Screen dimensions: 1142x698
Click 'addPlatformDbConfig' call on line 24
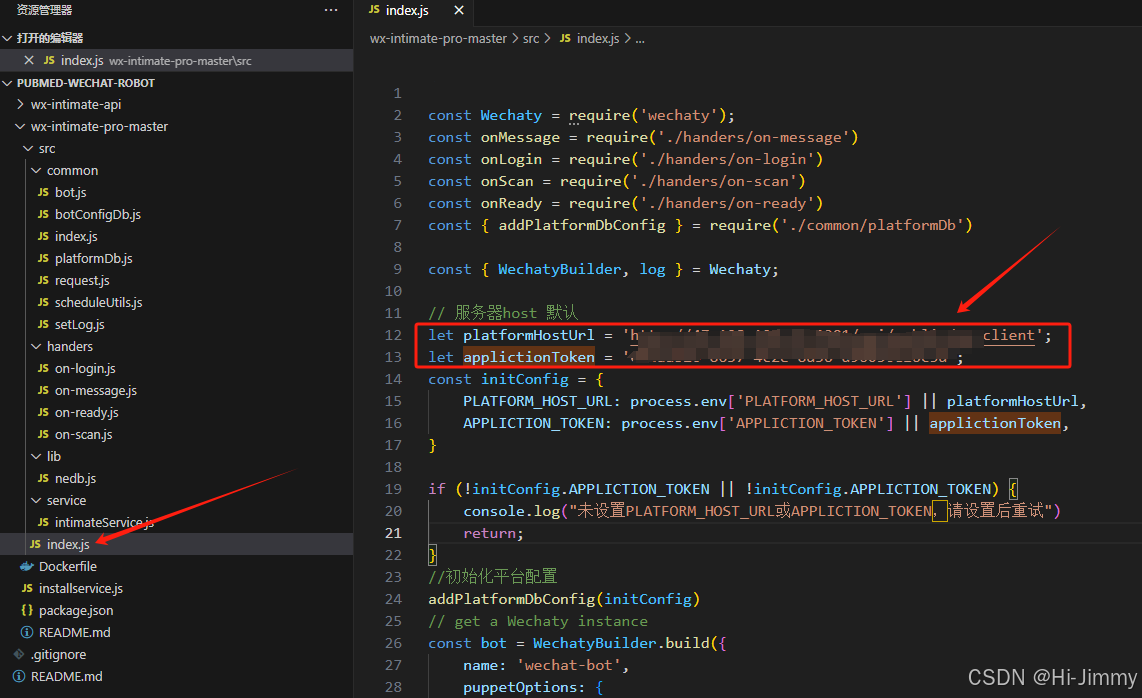click(x=512, y=599)
